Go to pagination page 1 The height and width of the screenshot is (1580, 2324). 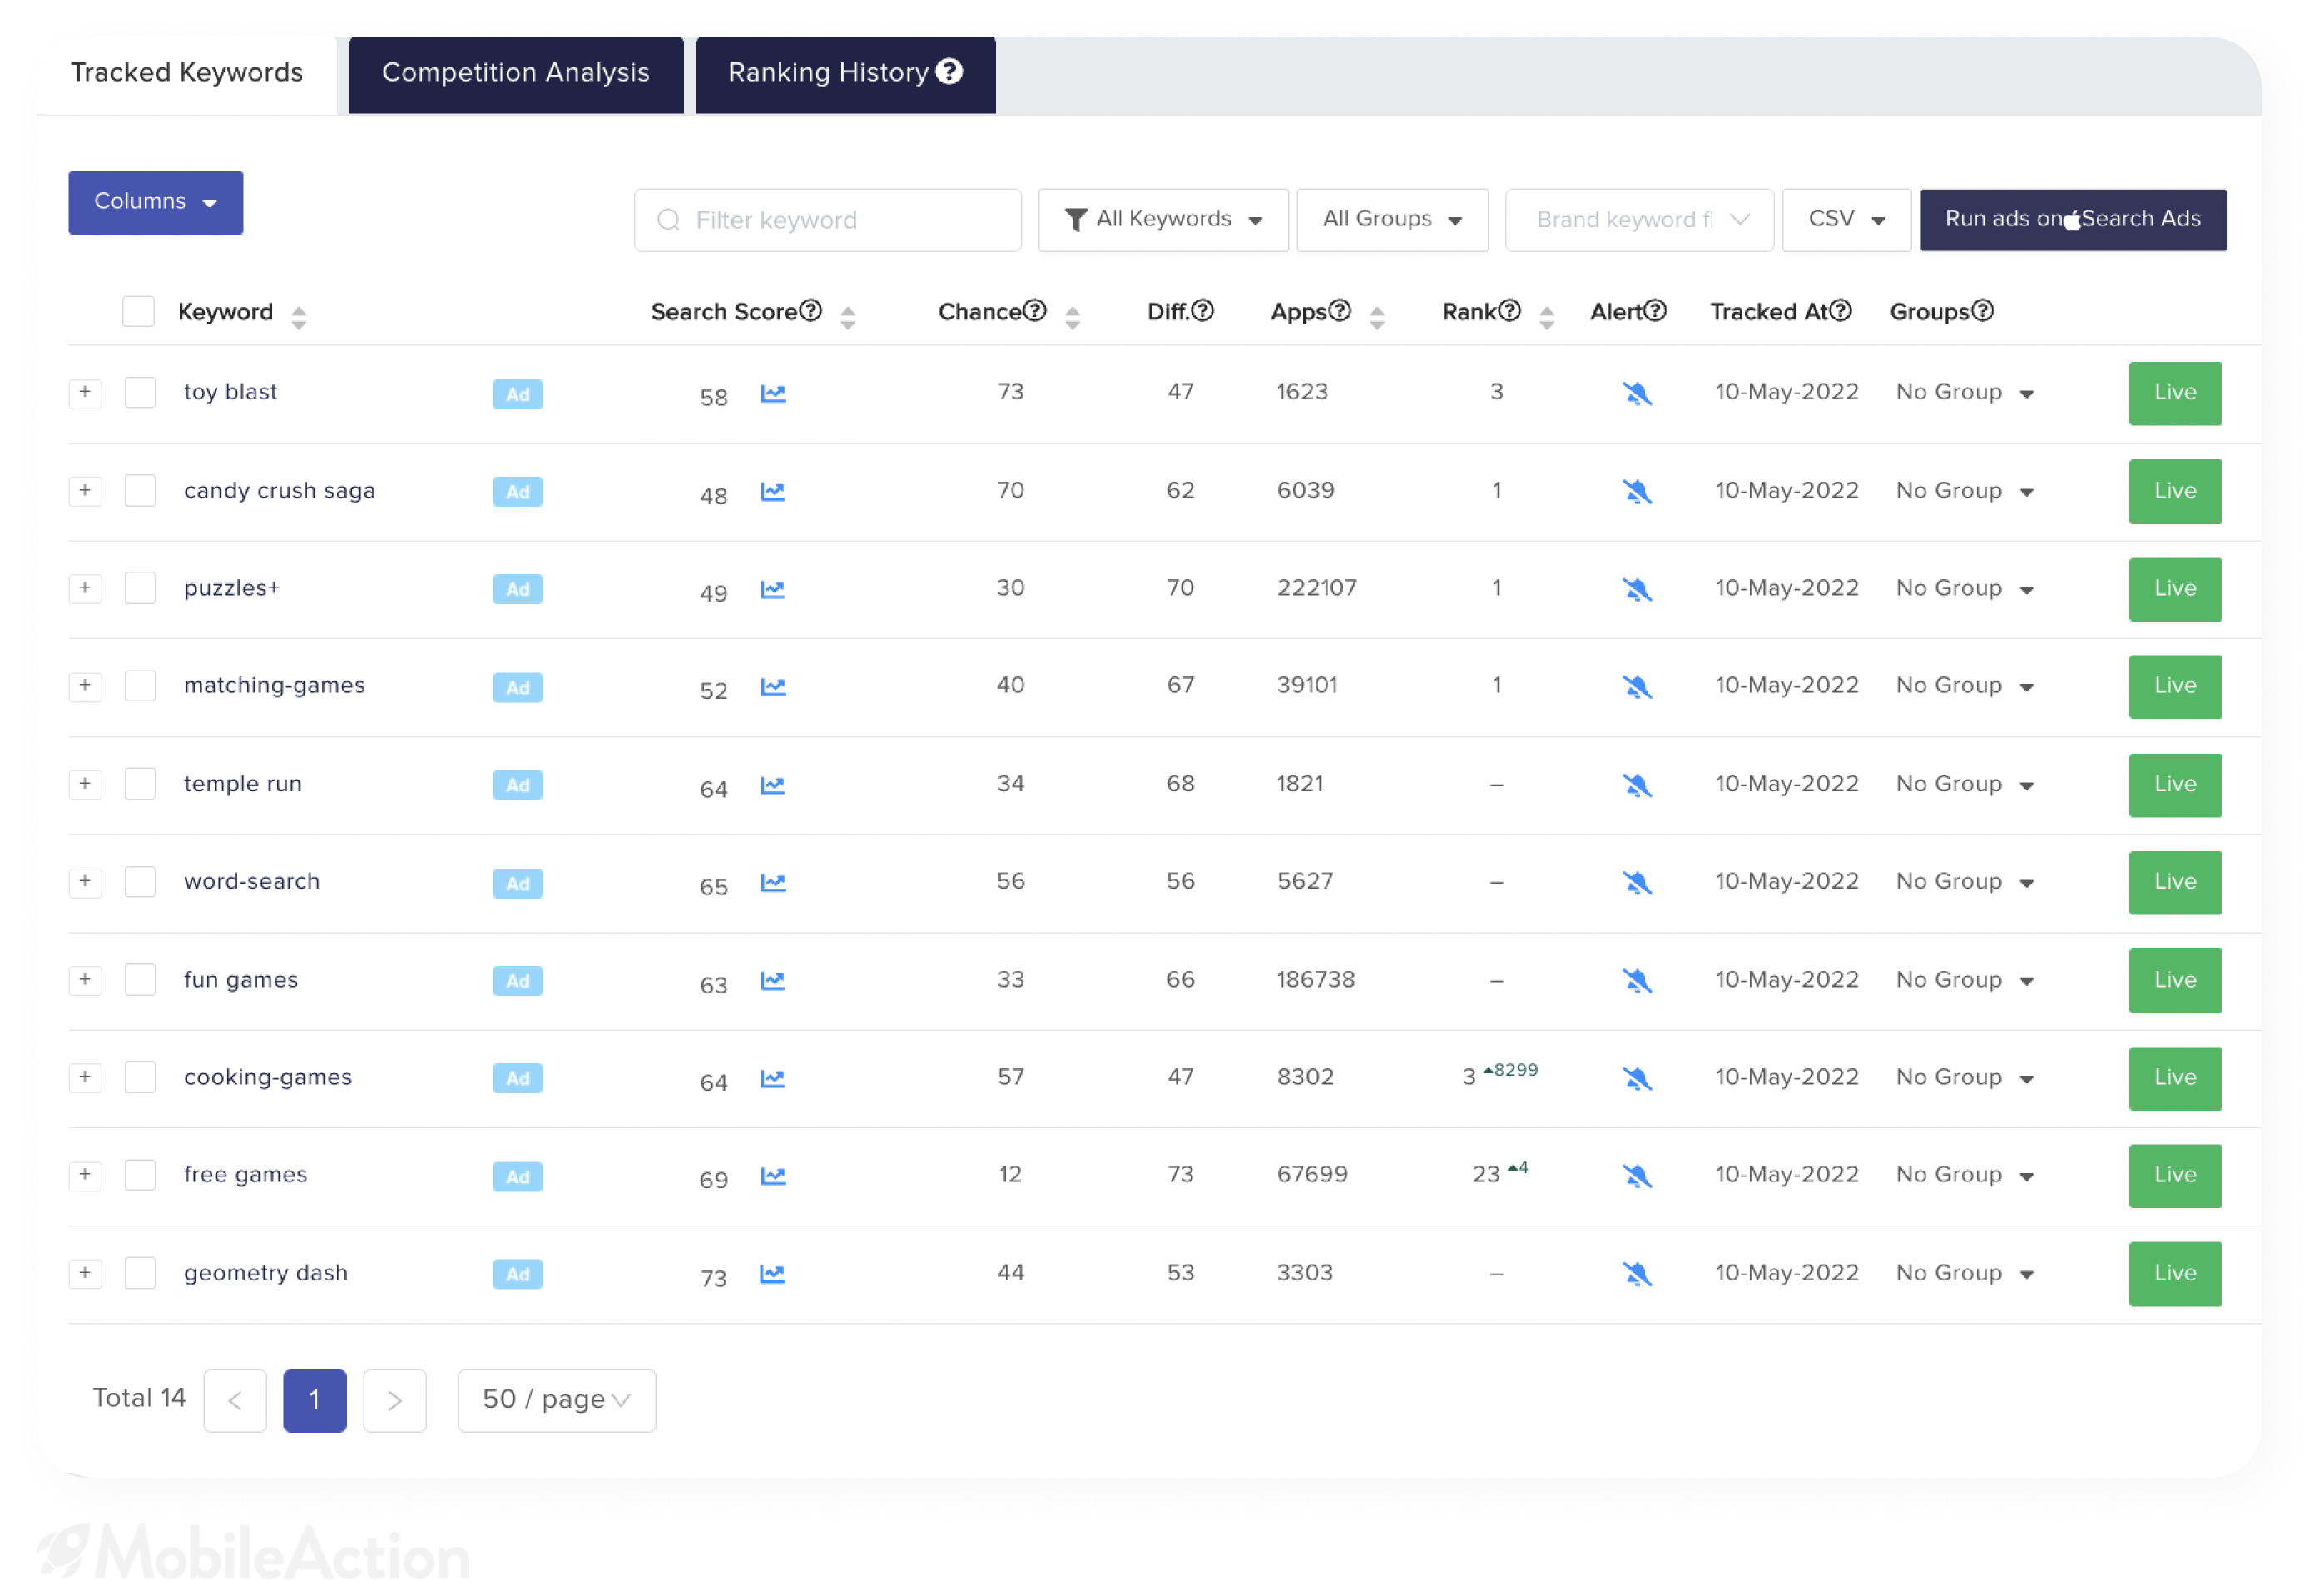point(314,1400)
